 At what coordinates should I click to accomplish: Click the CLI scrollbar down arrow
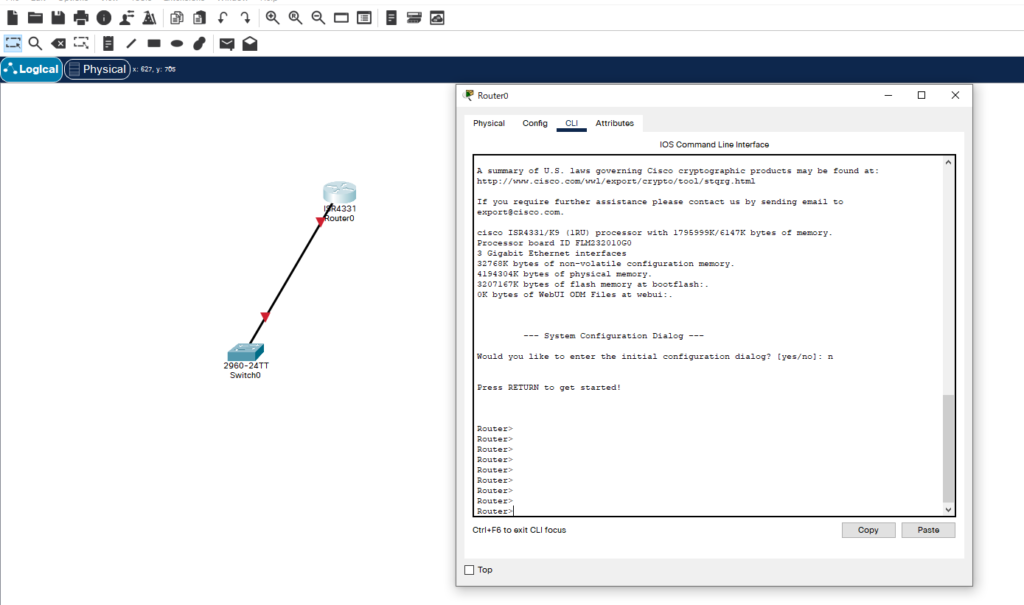click(948, 510)
